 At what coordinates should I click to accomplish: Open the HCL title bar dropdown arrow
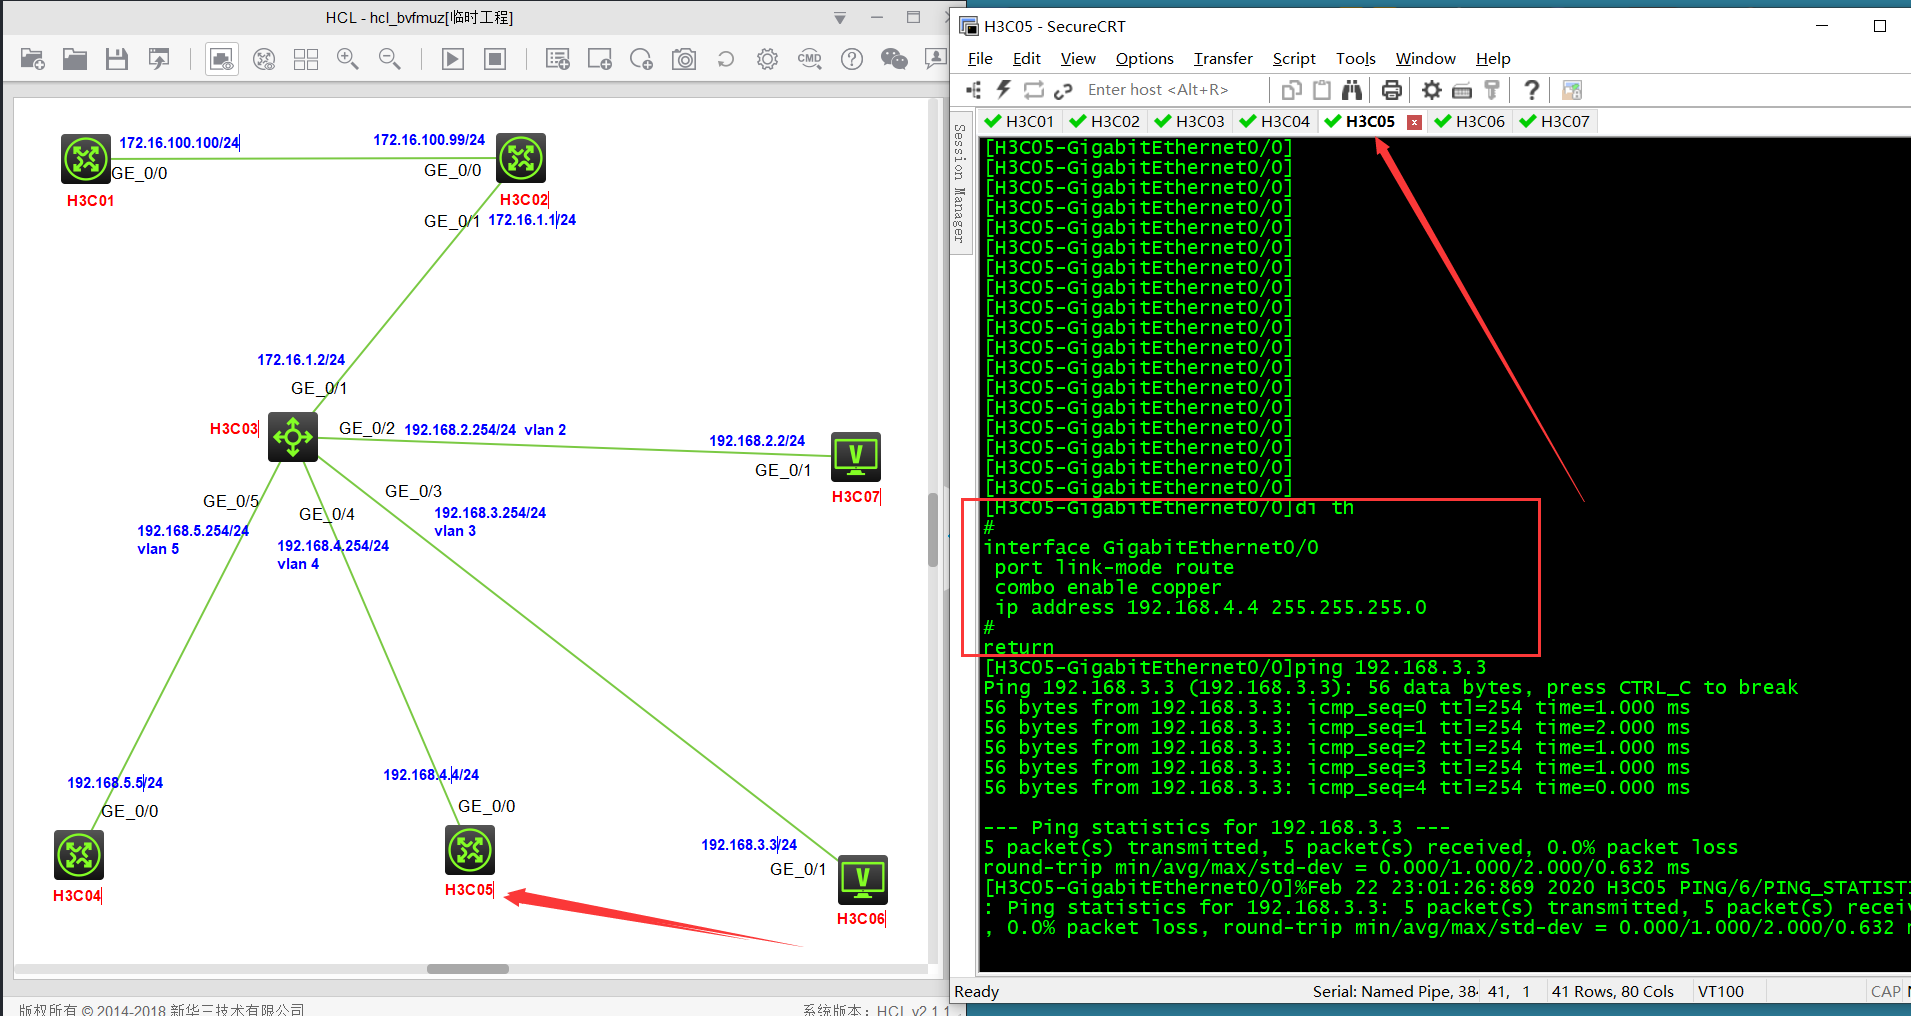(840, 18)
